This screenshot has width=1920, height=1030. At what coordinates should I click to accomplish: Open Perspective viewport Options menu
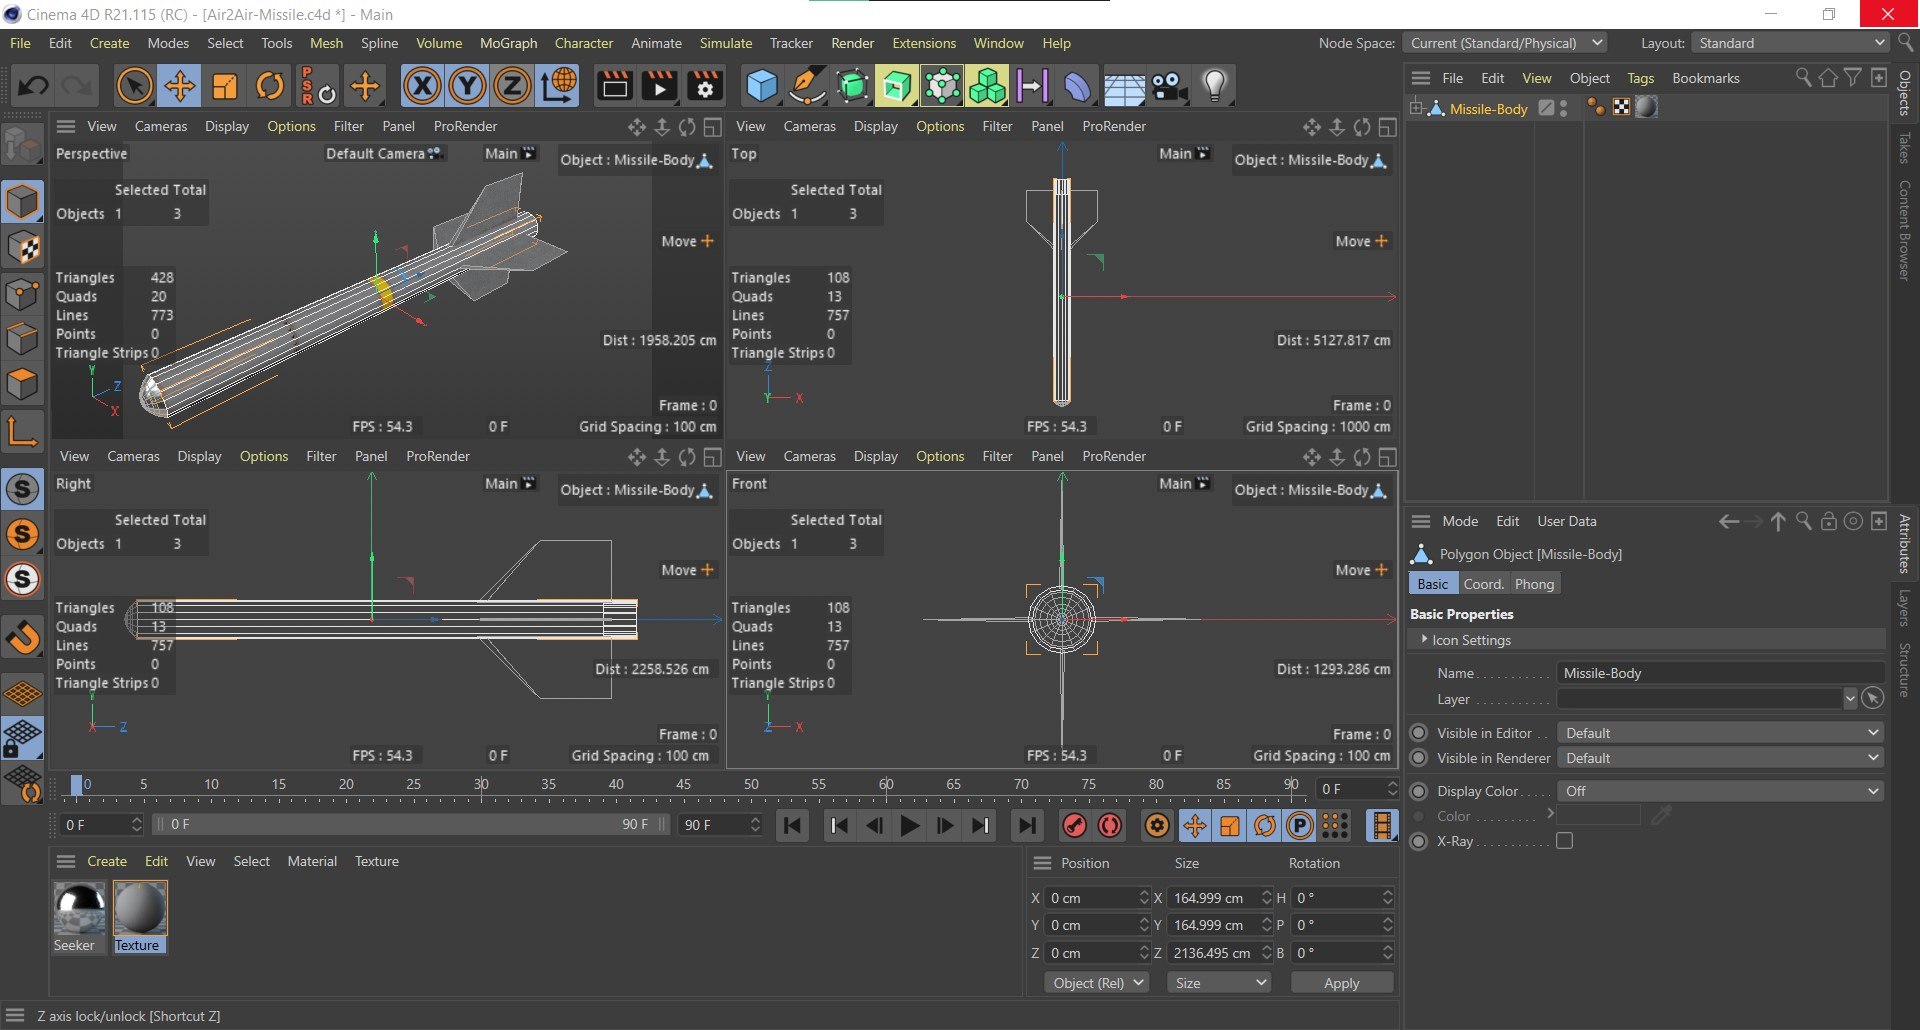click(x=291, y=126)
